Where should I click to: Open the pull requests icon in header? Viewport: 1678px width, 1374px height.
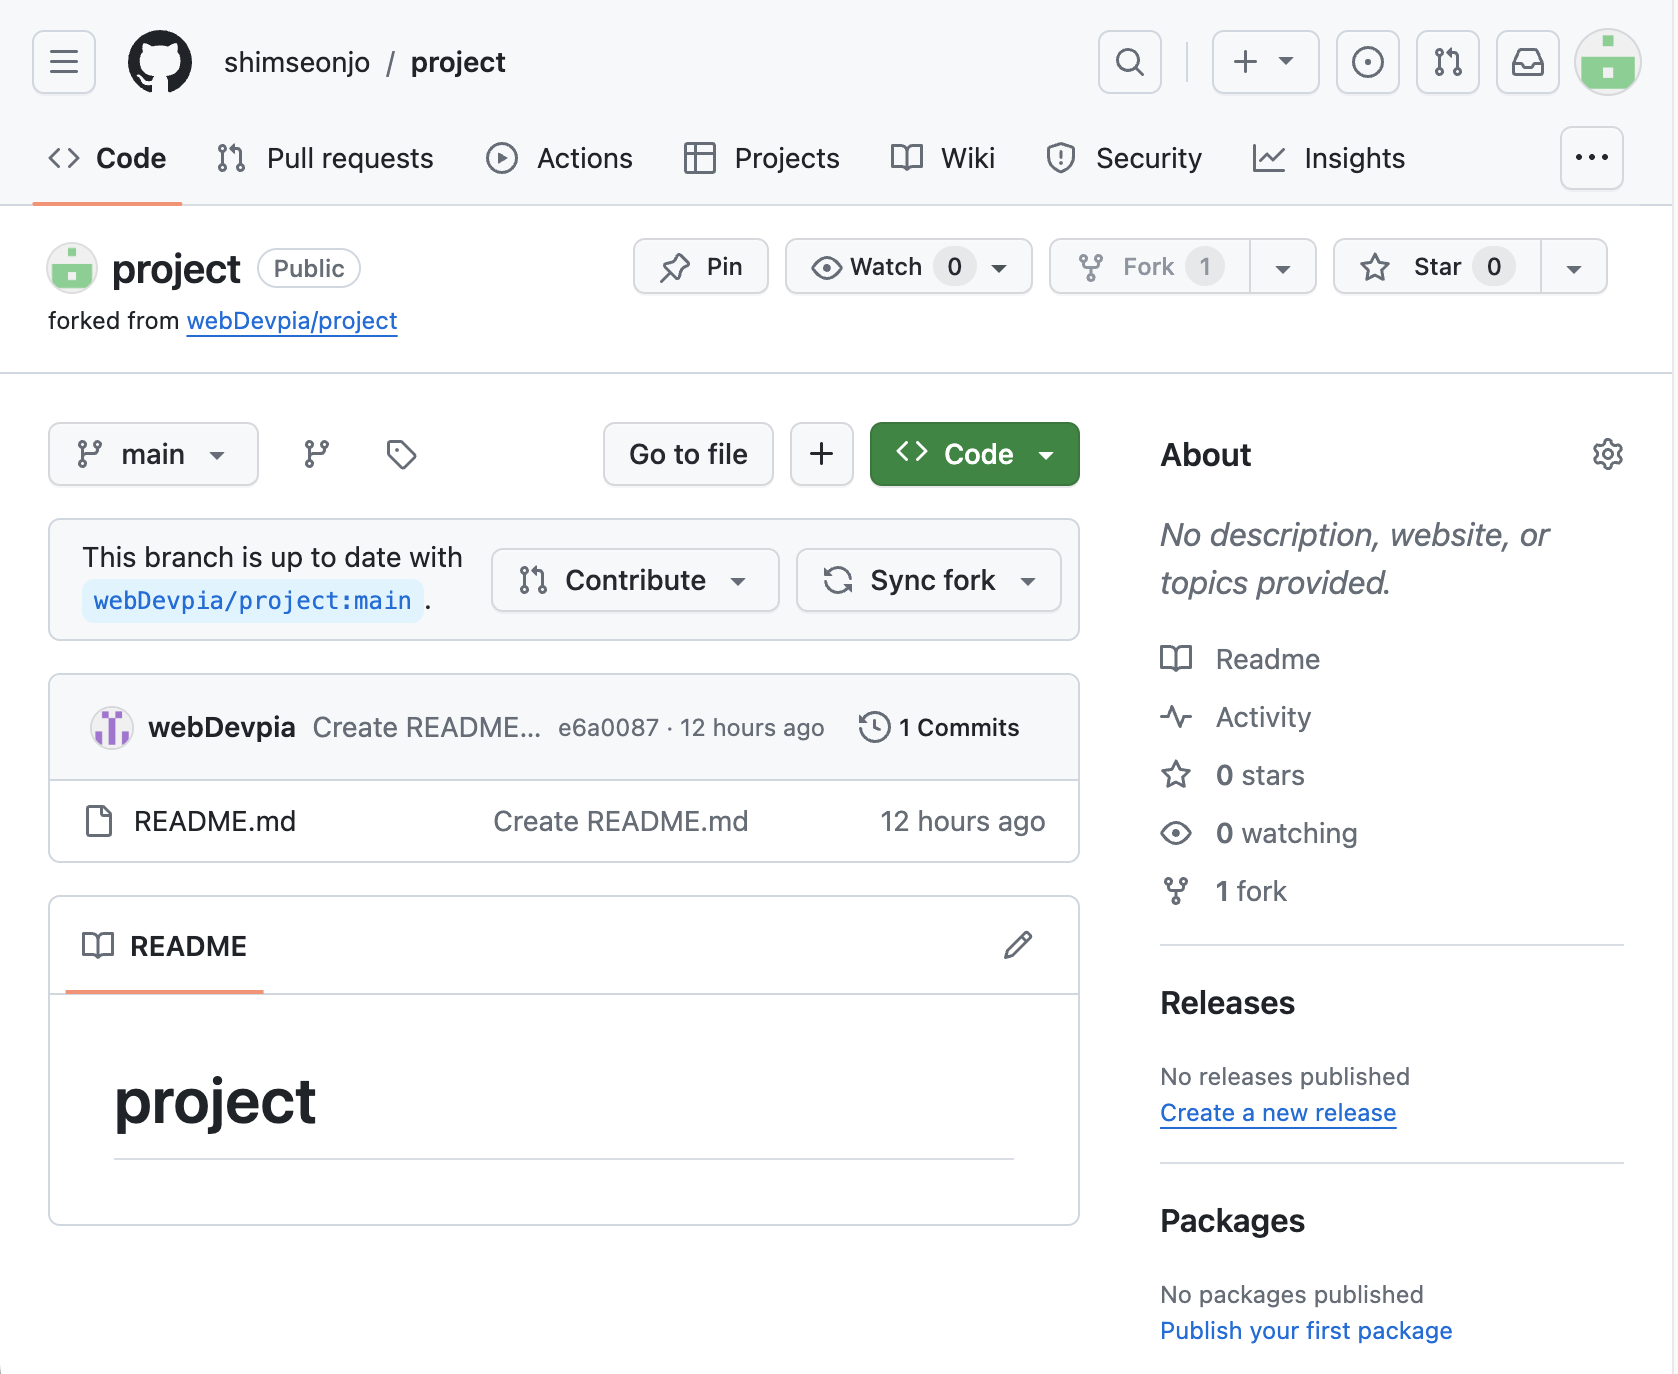[1447, 62]
